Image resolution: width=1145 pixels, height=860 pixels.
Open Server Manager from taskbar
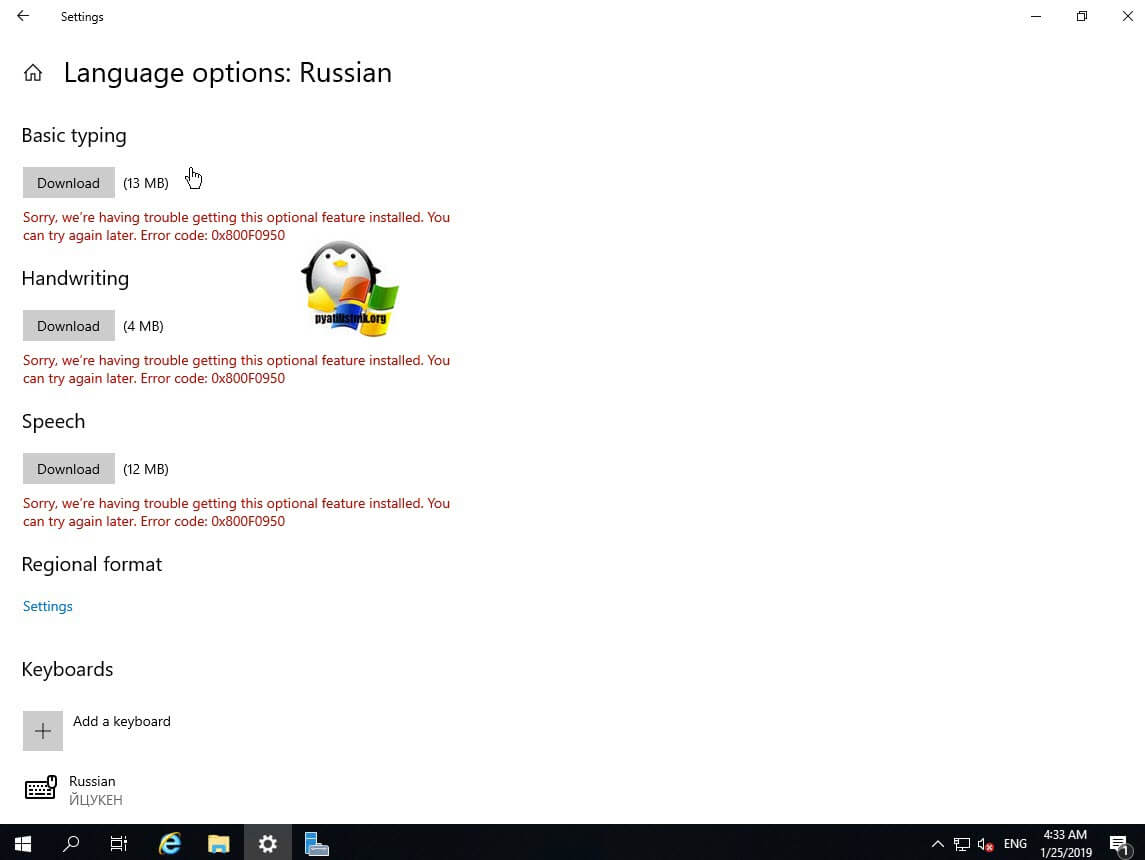(316, 843)
